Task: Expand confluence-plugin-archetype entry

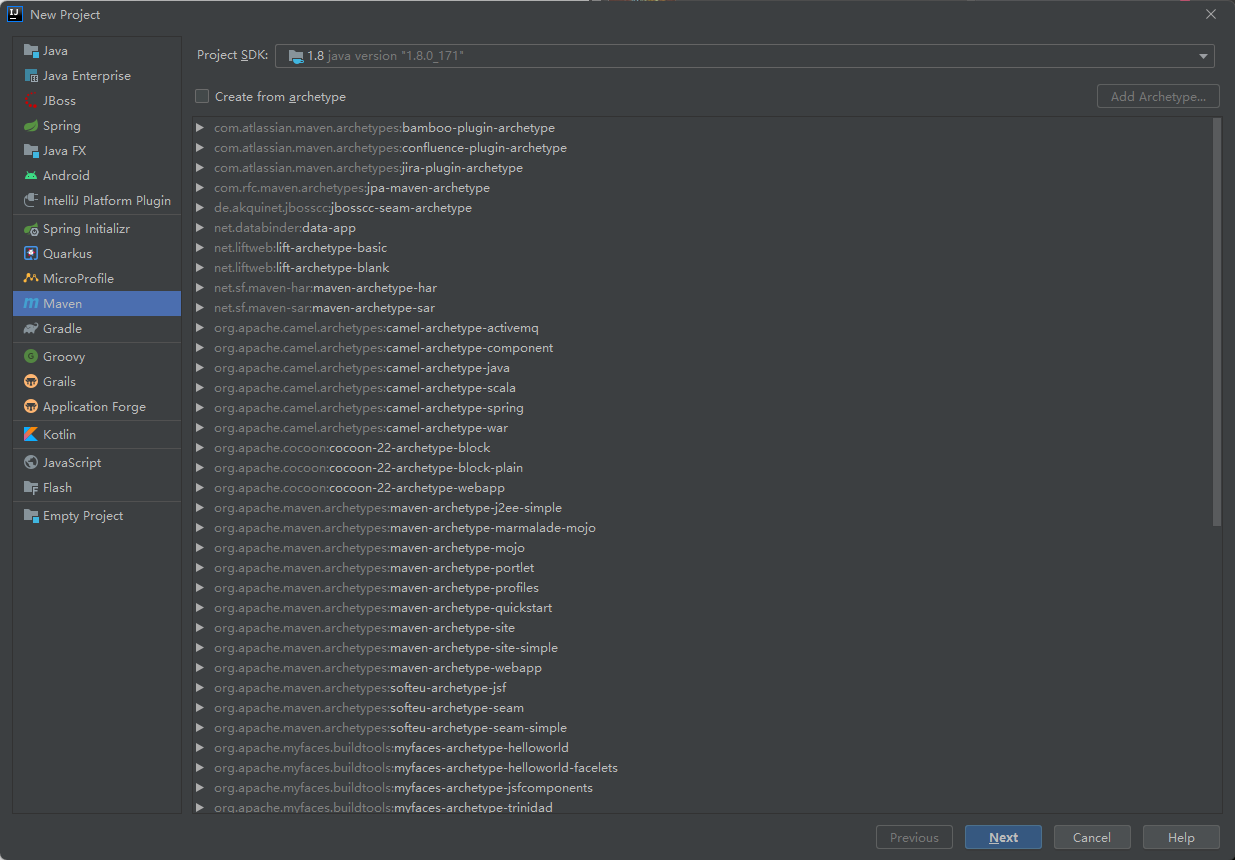Action: (200, 148)
